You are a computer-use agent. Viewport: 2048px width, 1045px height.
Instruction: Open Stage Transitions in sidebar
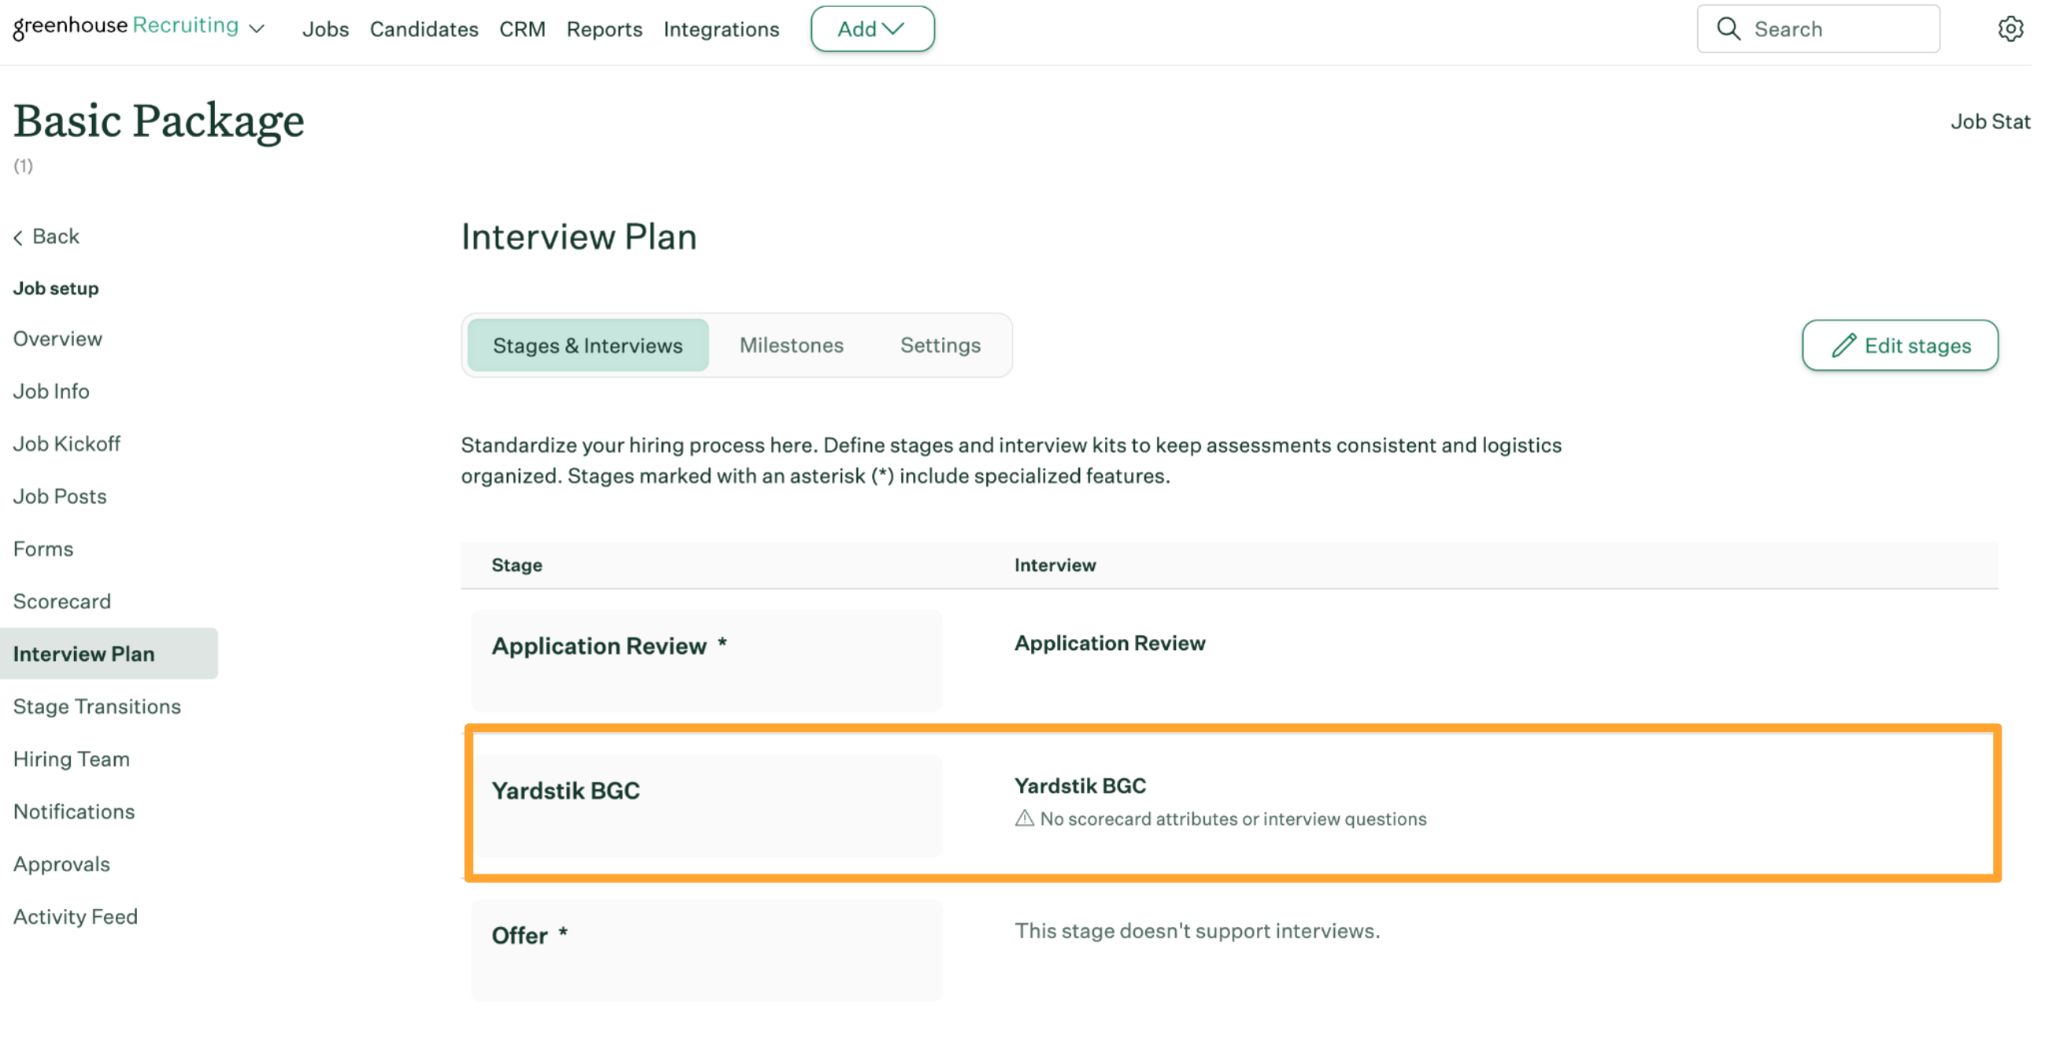click(97, 706)
